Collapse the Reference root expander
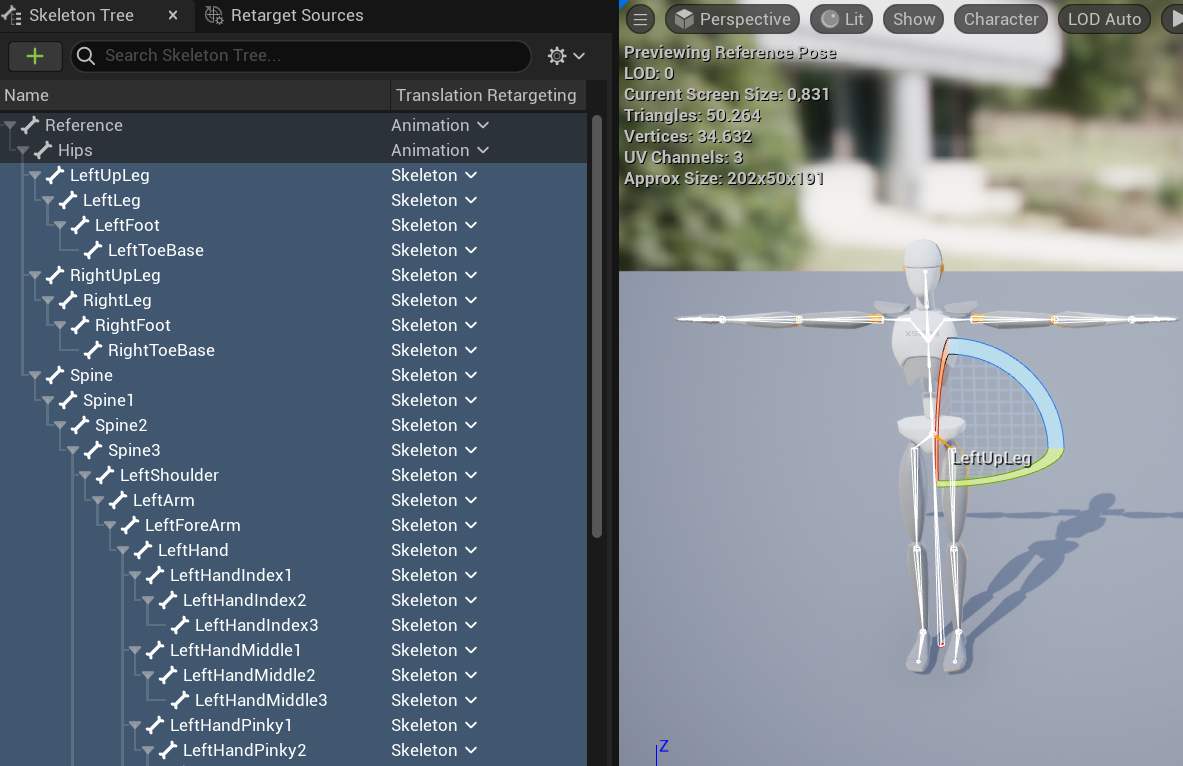 [10, 125]
